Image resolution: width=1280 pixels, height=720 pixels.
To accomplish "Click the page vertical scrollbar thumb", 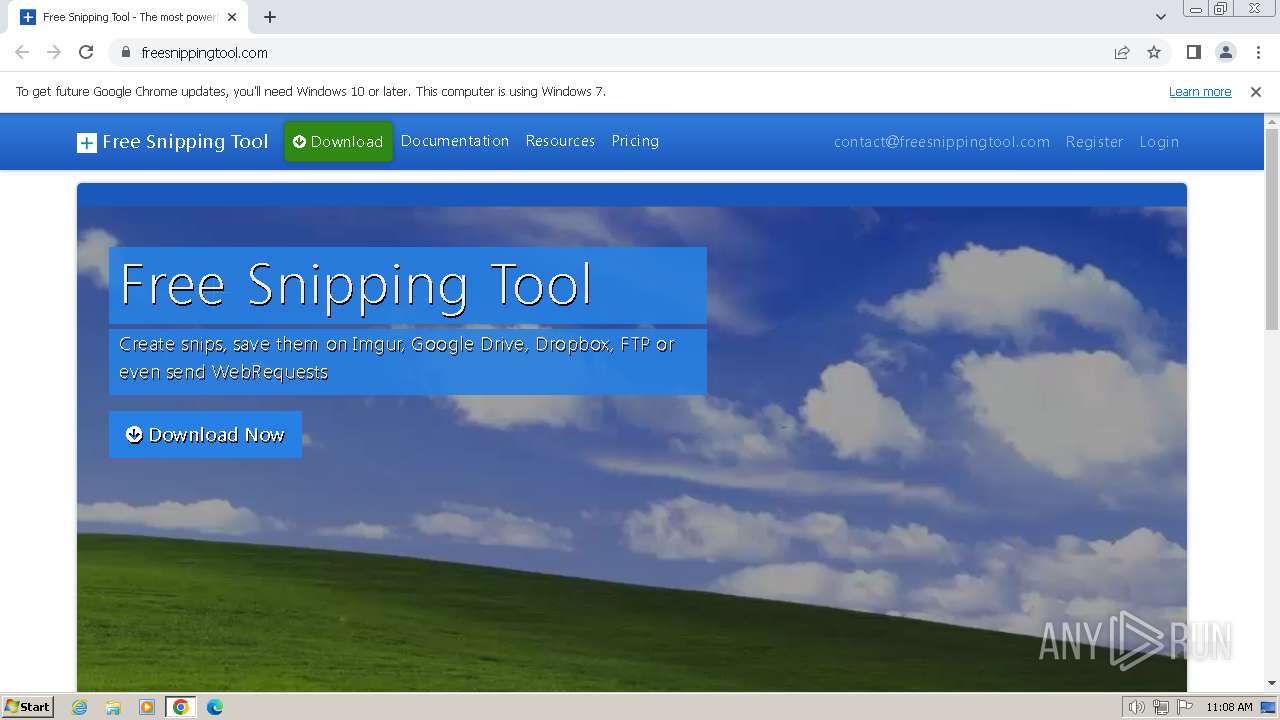I will 1272,229.
